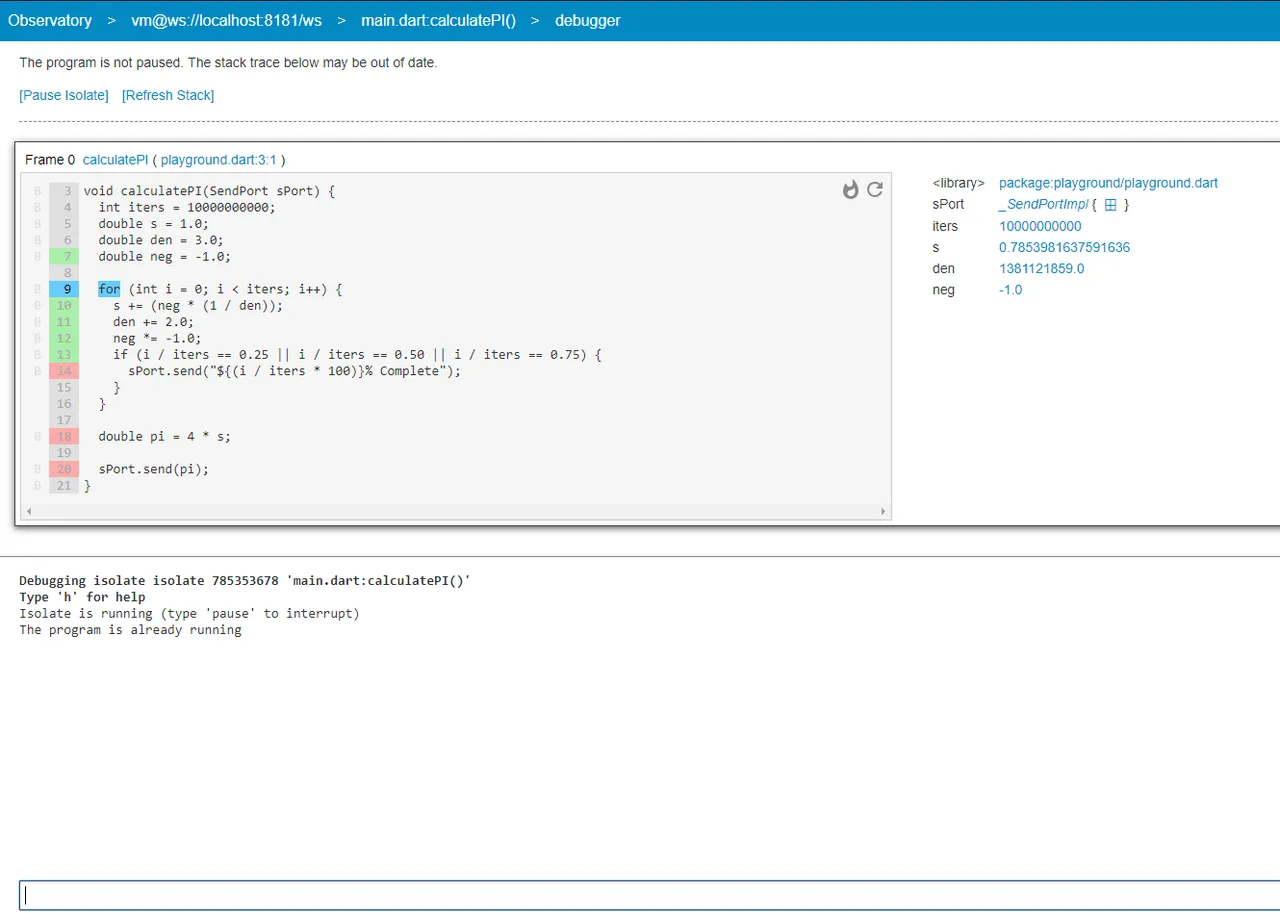Open the Observatory breadcrumb home

50,20
